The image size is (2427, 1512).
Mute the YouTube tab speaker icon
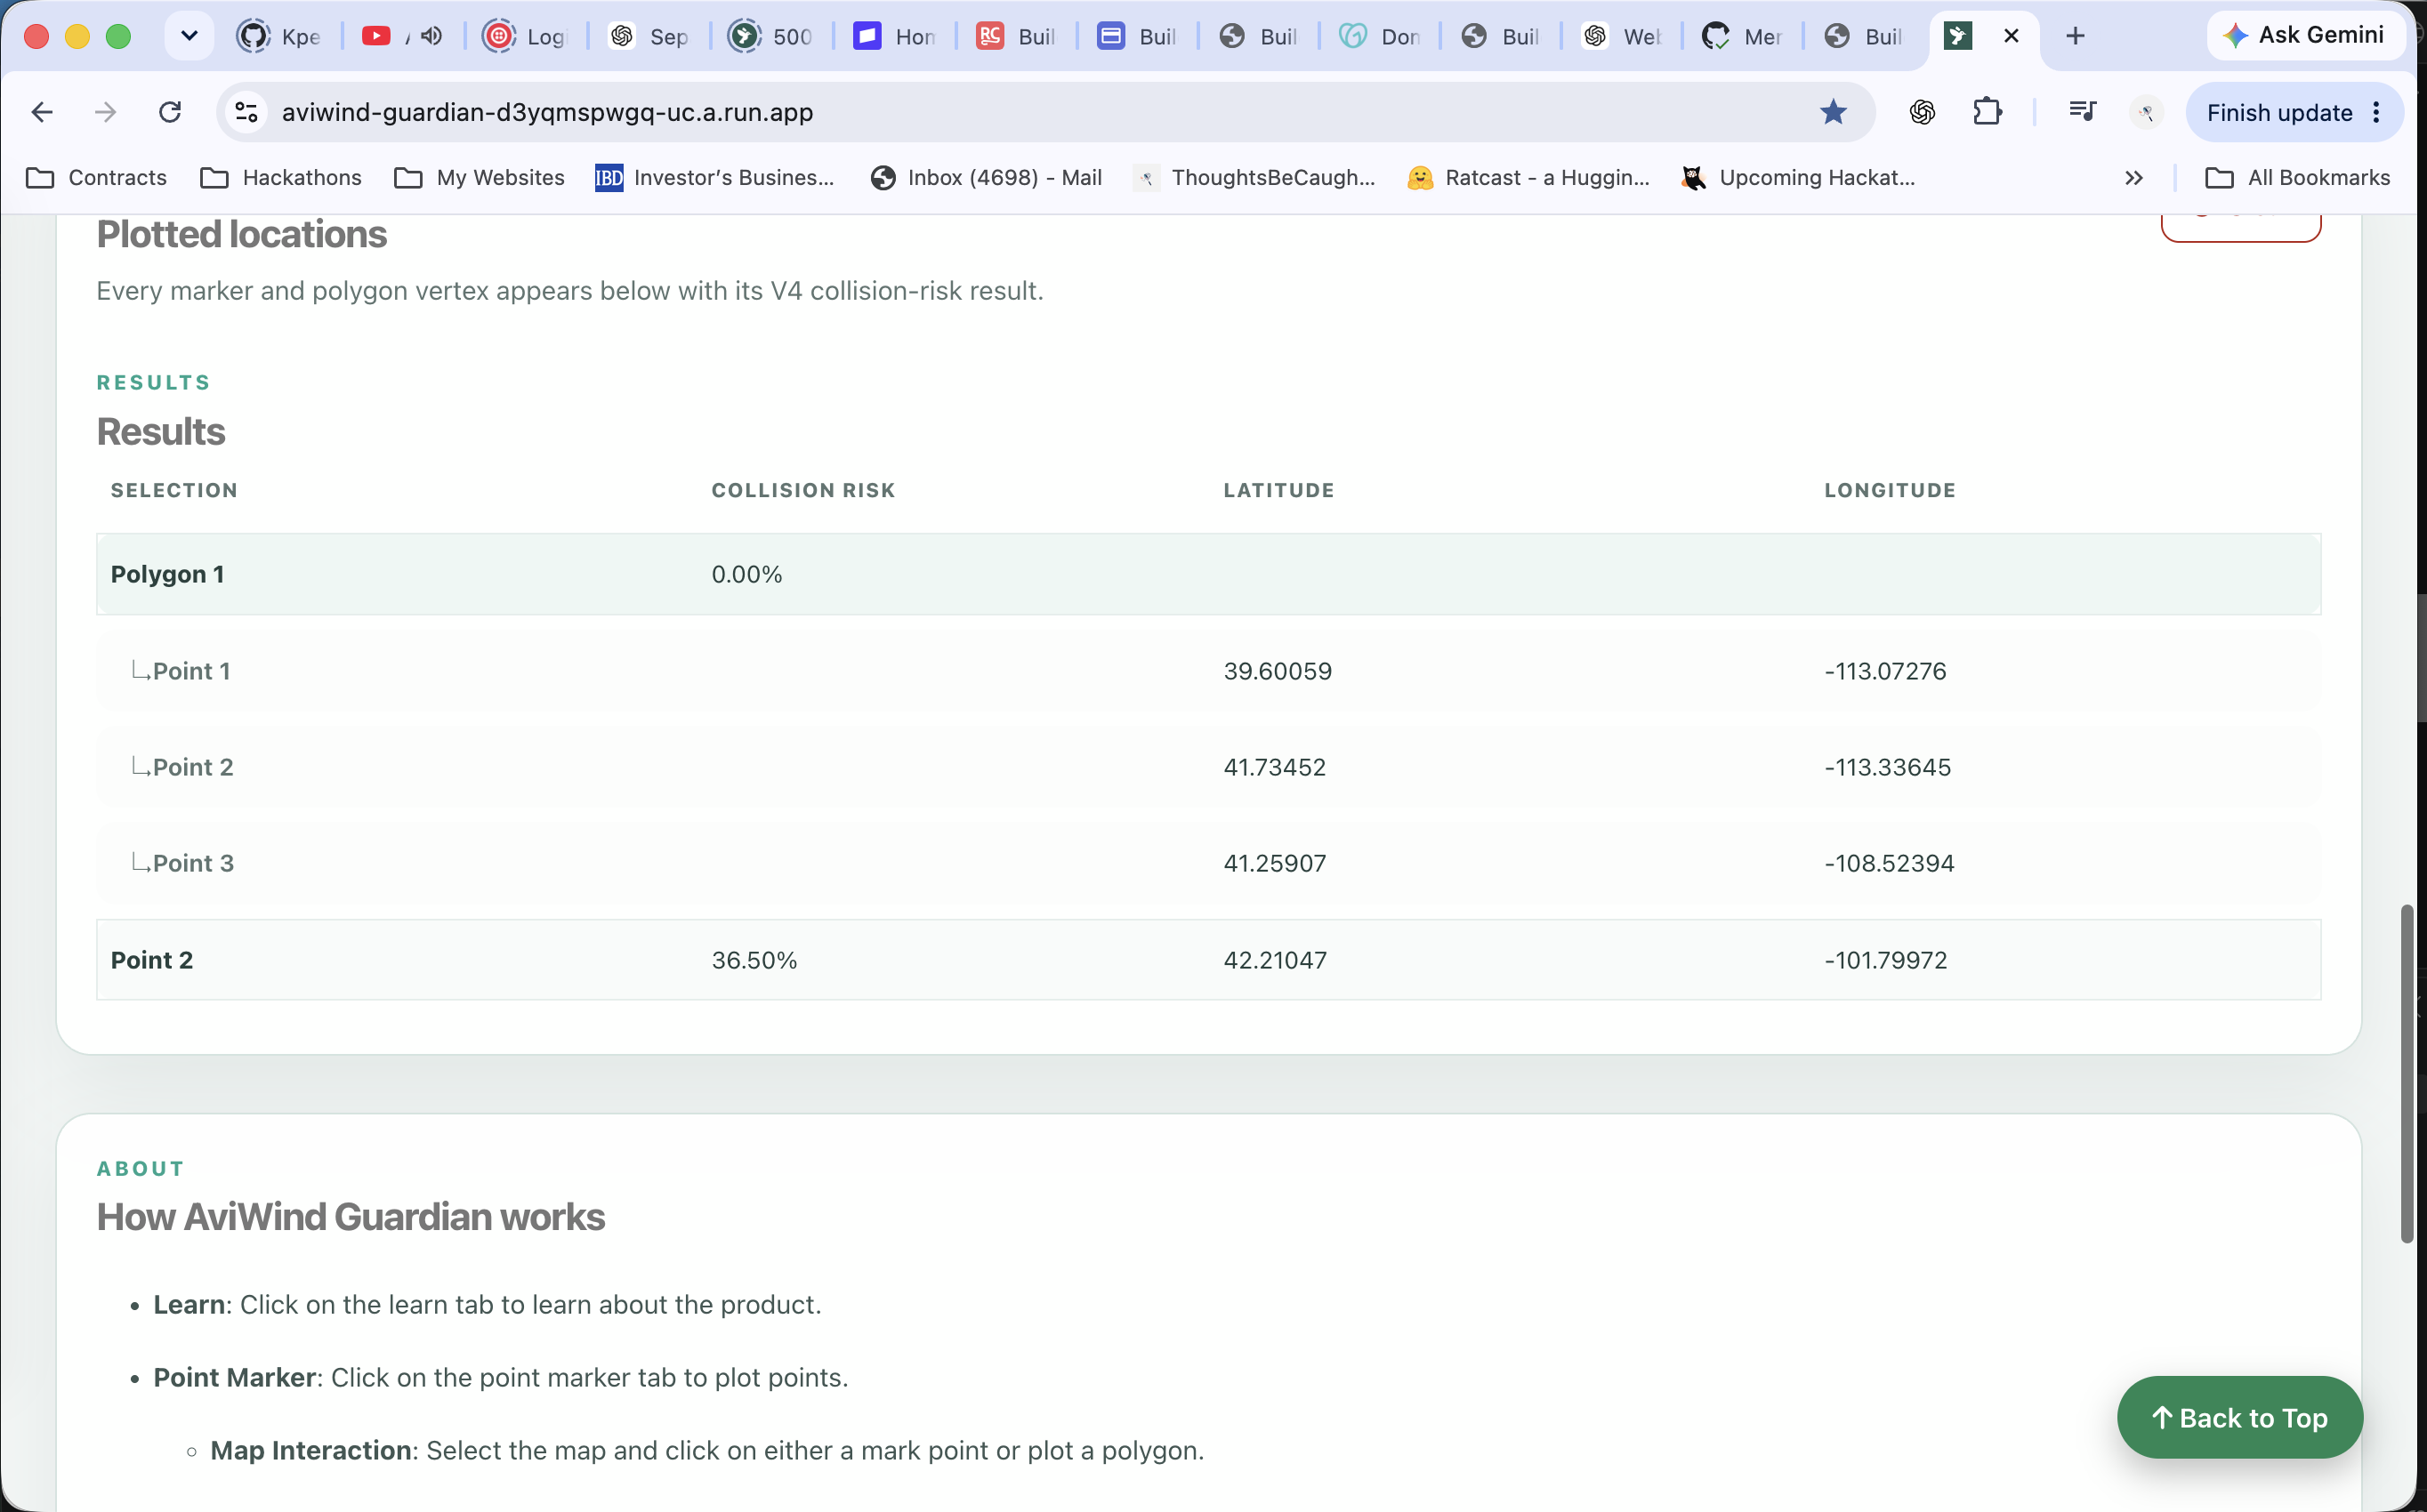pos(431,37)
